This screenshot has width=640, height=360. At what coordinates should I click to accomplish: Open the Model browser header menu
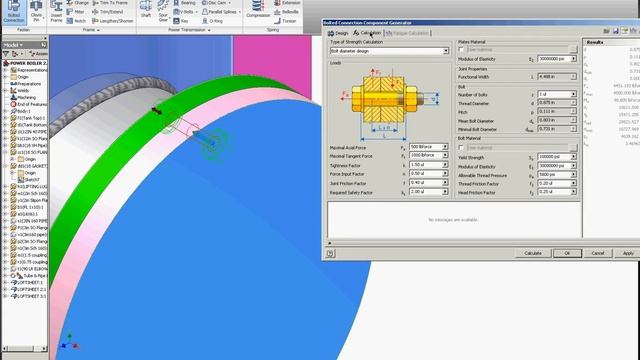point(13,45)
